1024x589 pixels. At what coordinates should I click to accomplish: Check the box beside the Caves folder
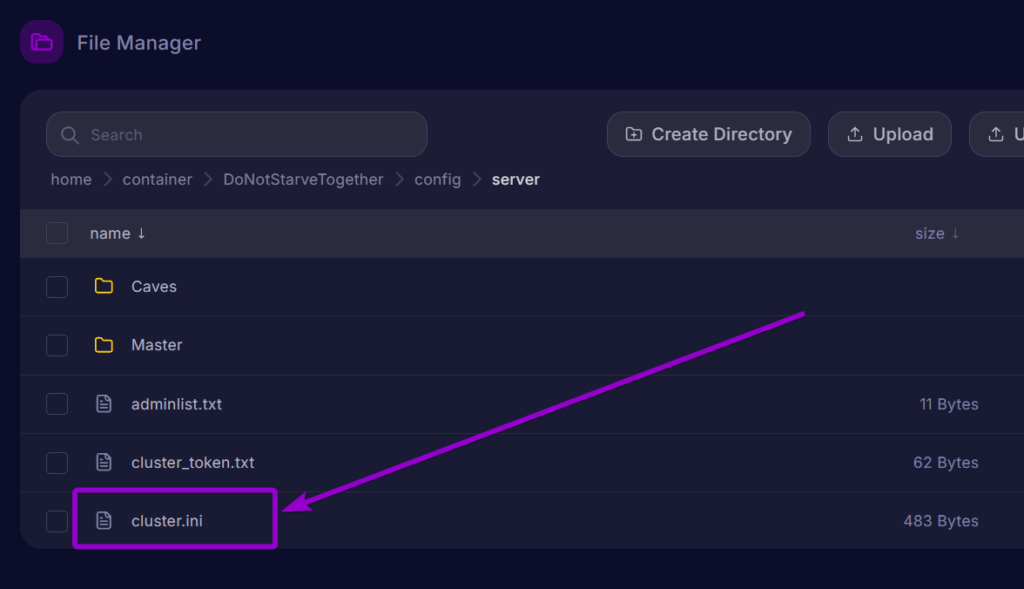click(57, 287)
